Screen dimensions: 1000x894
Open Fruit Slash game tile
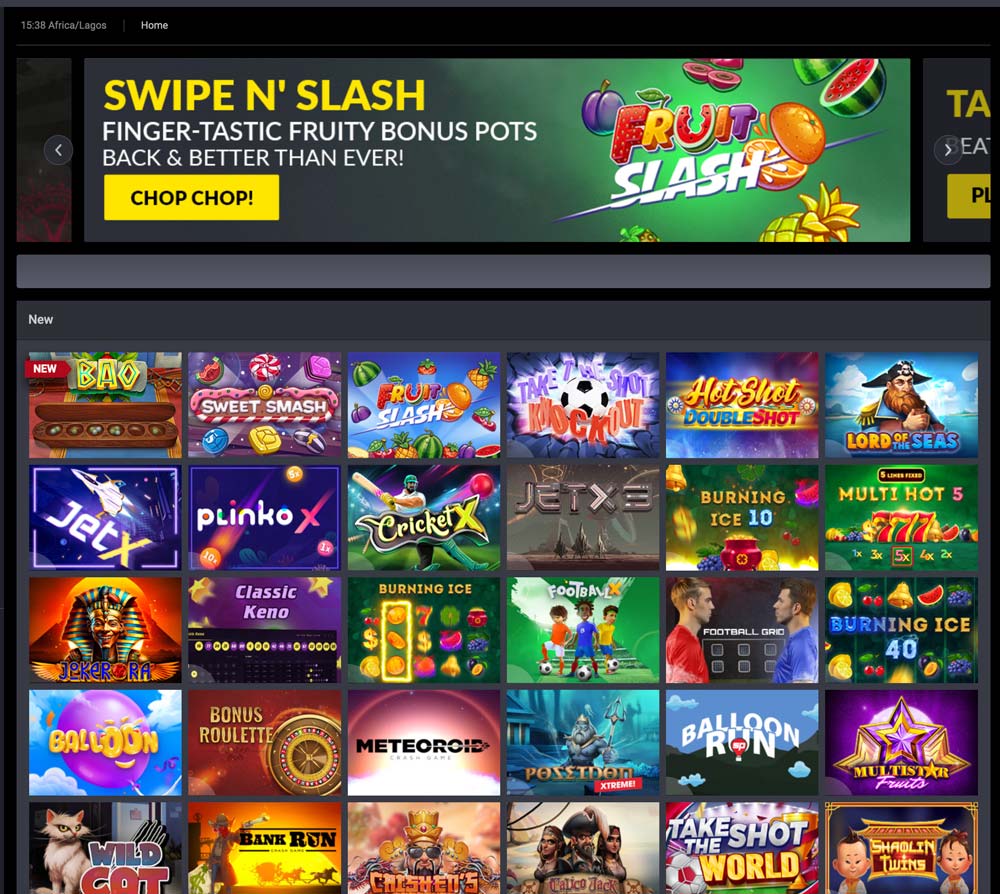(424, 405)
